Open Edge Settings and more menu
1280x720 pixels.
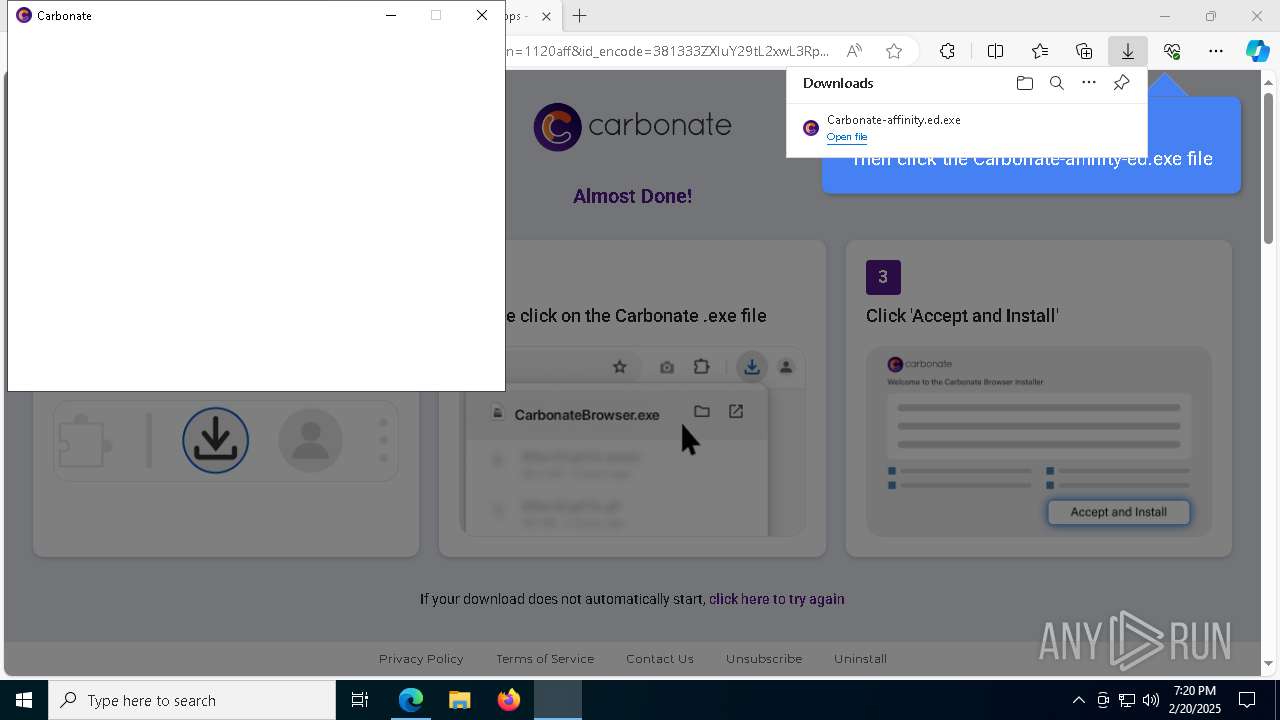point(1216,51)
